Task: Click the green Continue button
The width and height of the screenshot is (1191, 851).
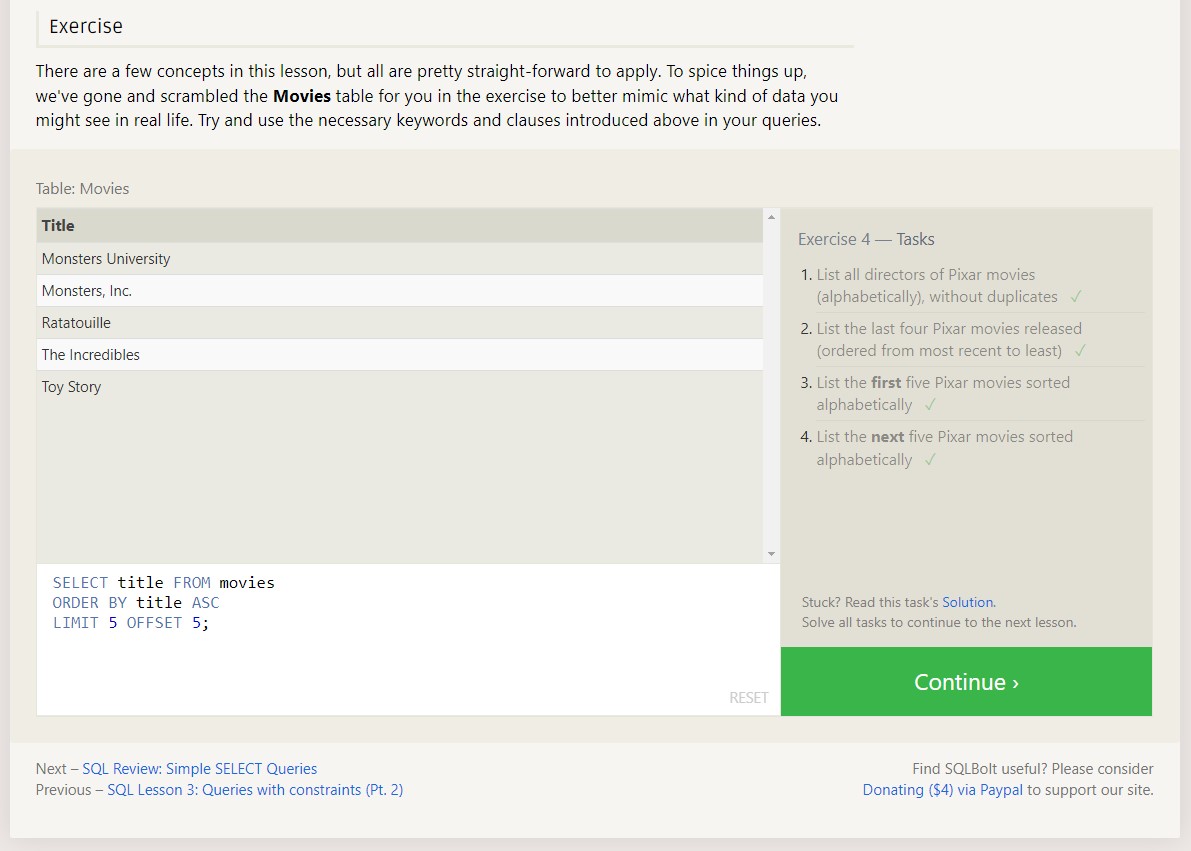Action: [x=966, y=682]
